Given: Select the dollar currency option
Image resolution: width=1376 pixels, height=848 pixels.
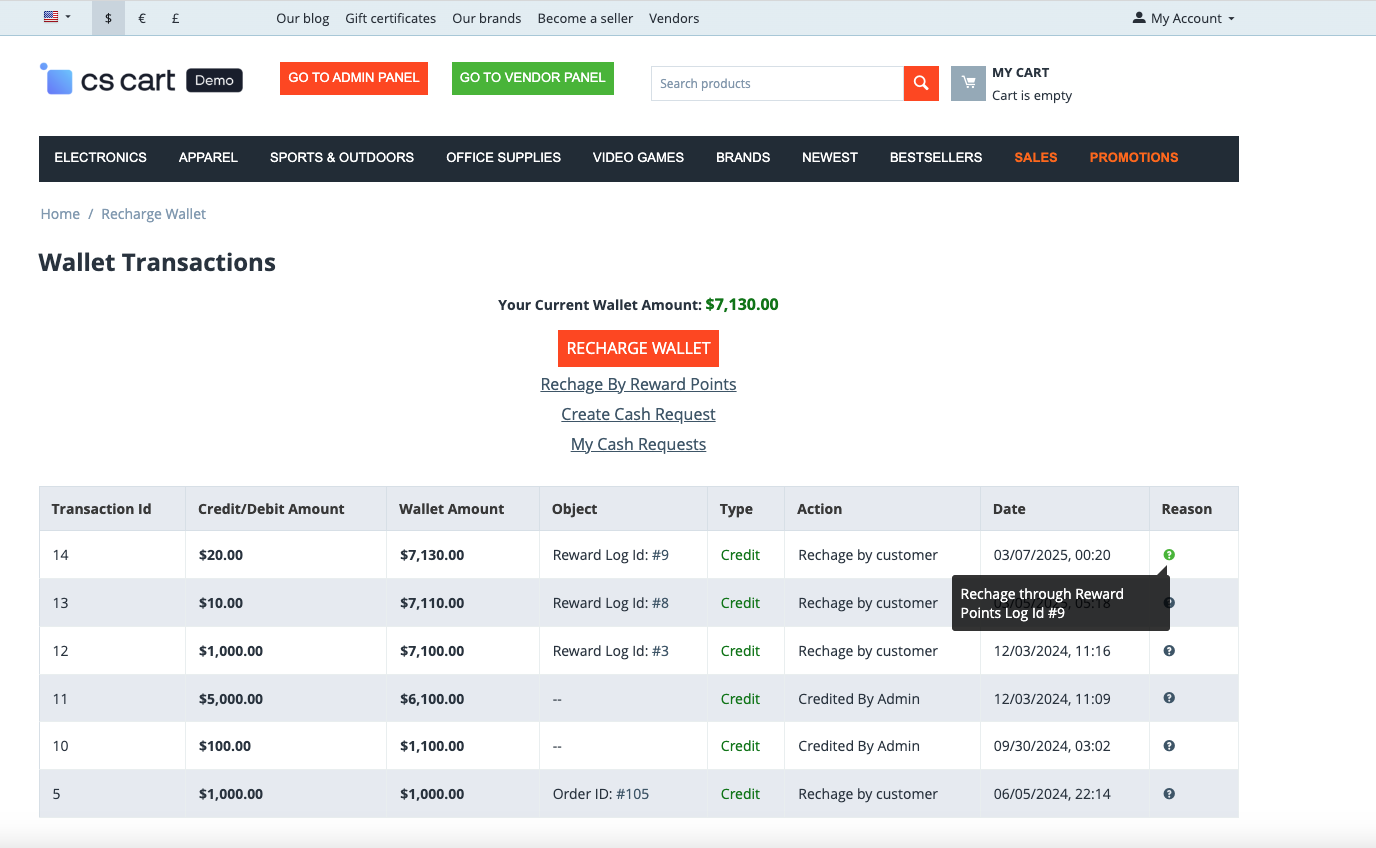Looking at the screenshot, I should point(108,18).
